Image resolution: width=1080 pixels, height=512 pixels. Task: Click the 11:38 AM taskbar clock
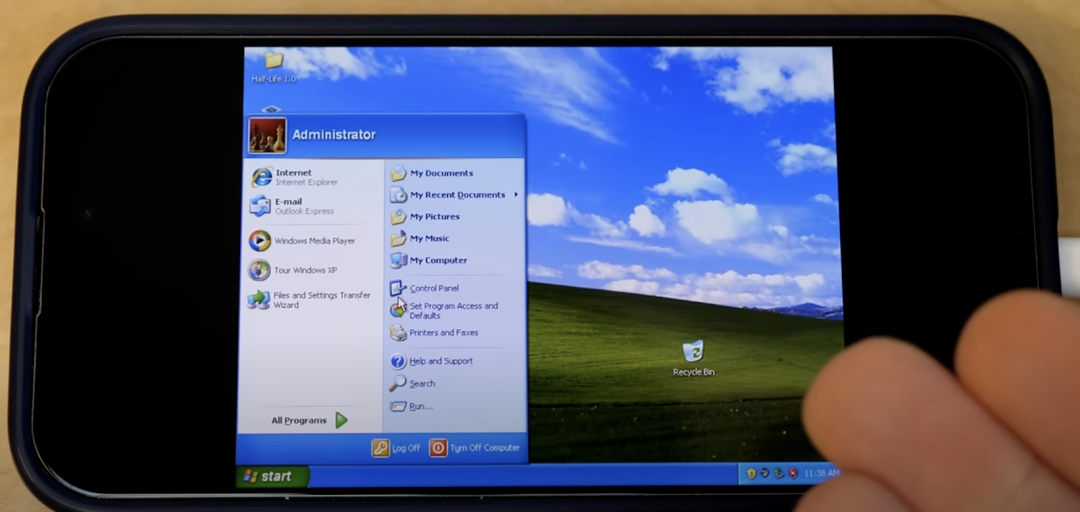pos(821,473)
